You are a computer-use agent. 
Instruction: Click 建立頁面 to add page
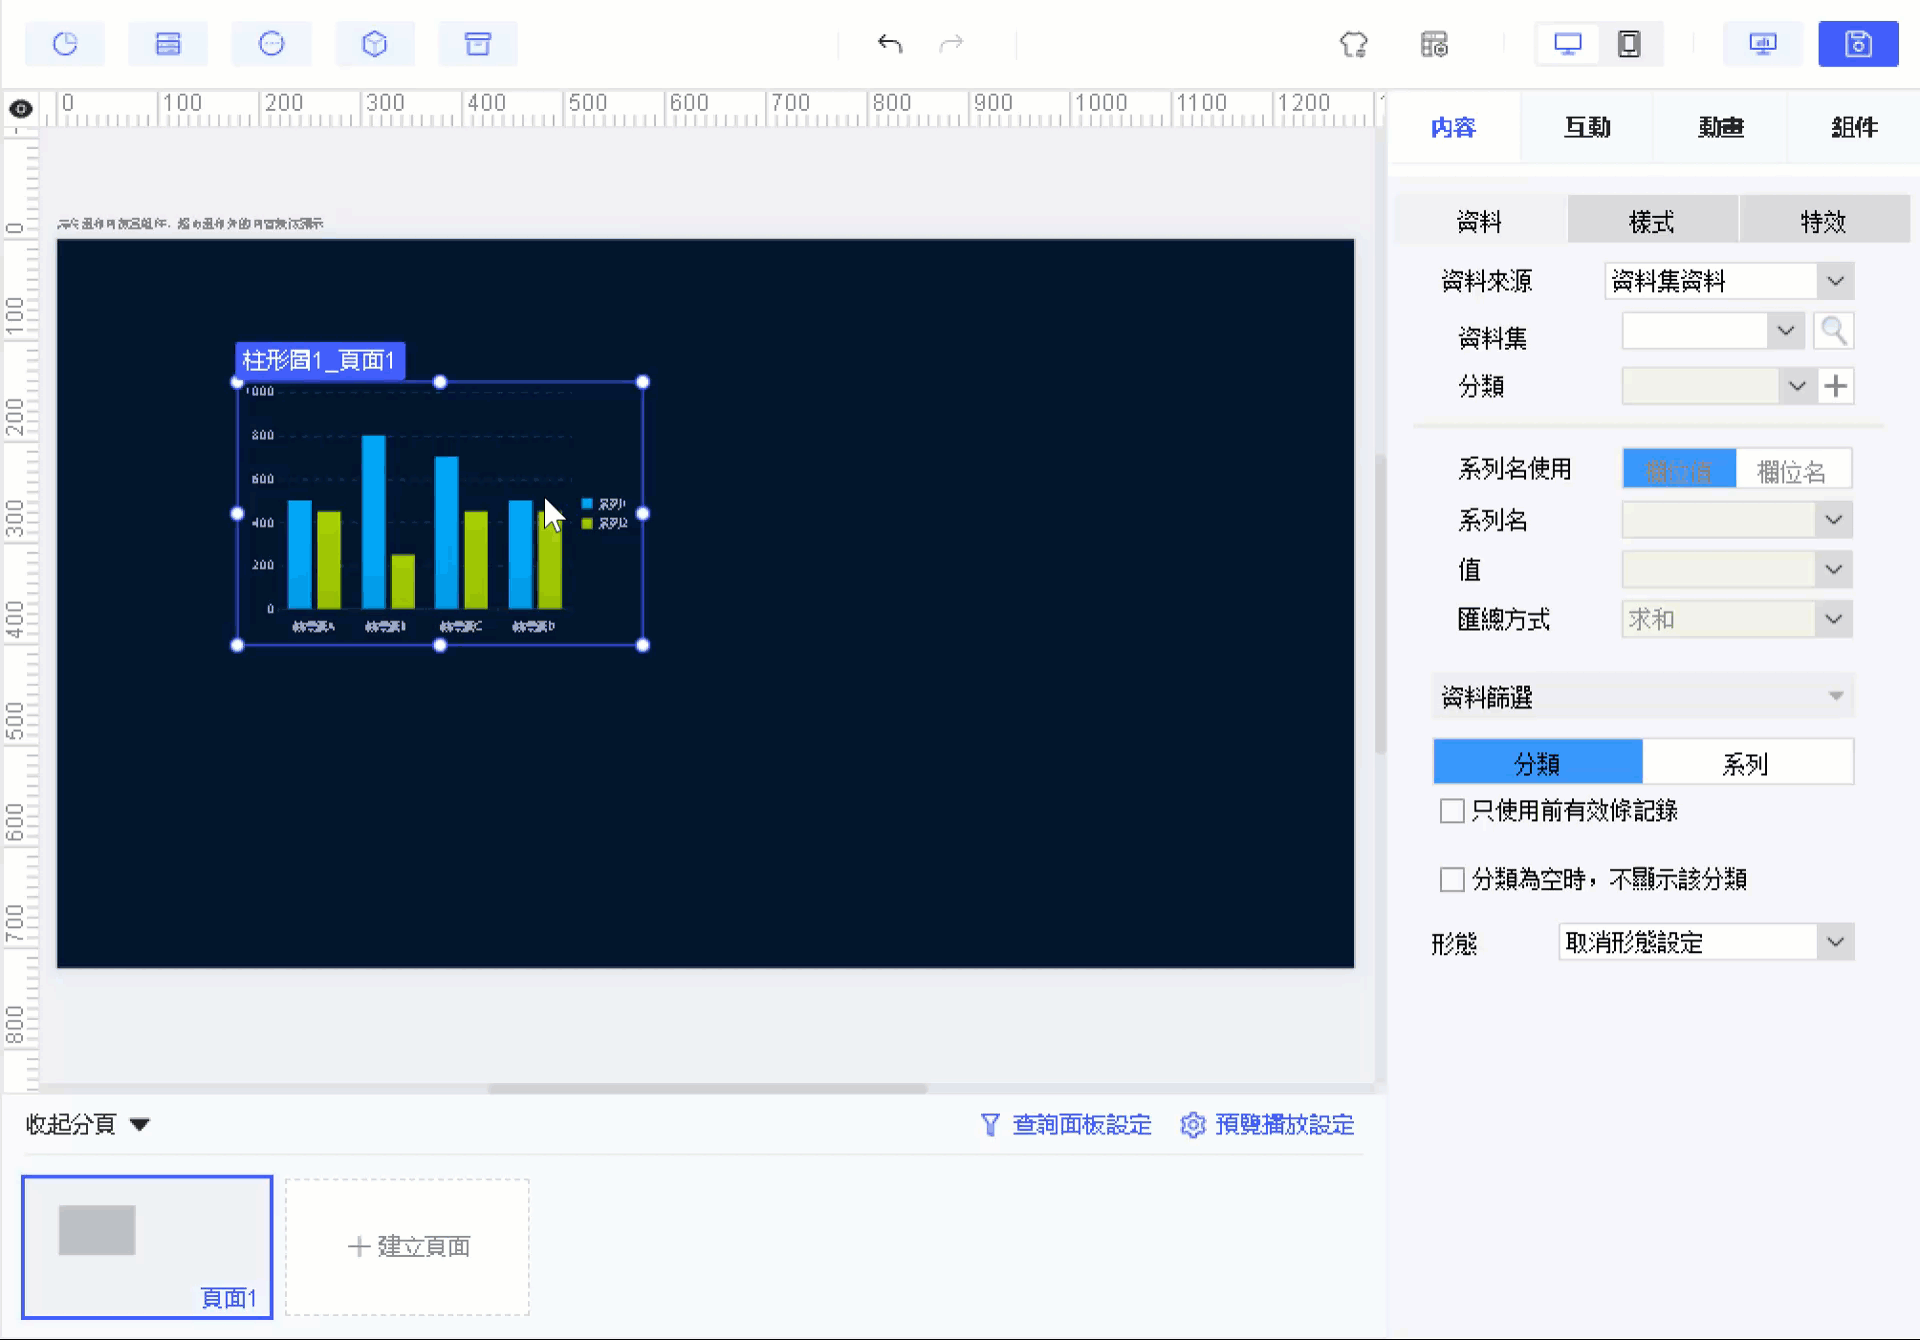click(408, 1246)
